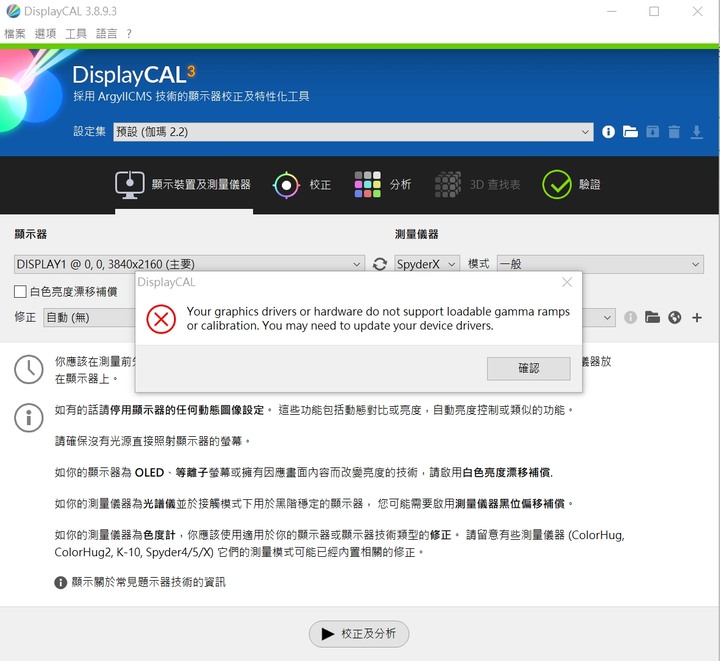Switch to the 顯示裝置及測量儀器 tab
This screenshot has width=720, height=661.
tap(183, 185)
